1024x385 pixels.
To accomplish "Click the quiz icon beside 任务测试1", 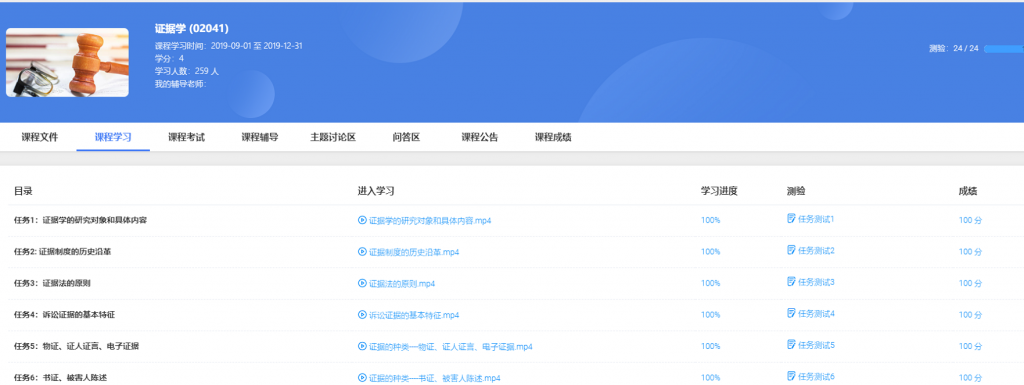I will pyautogui.click(x=792, y=219).
